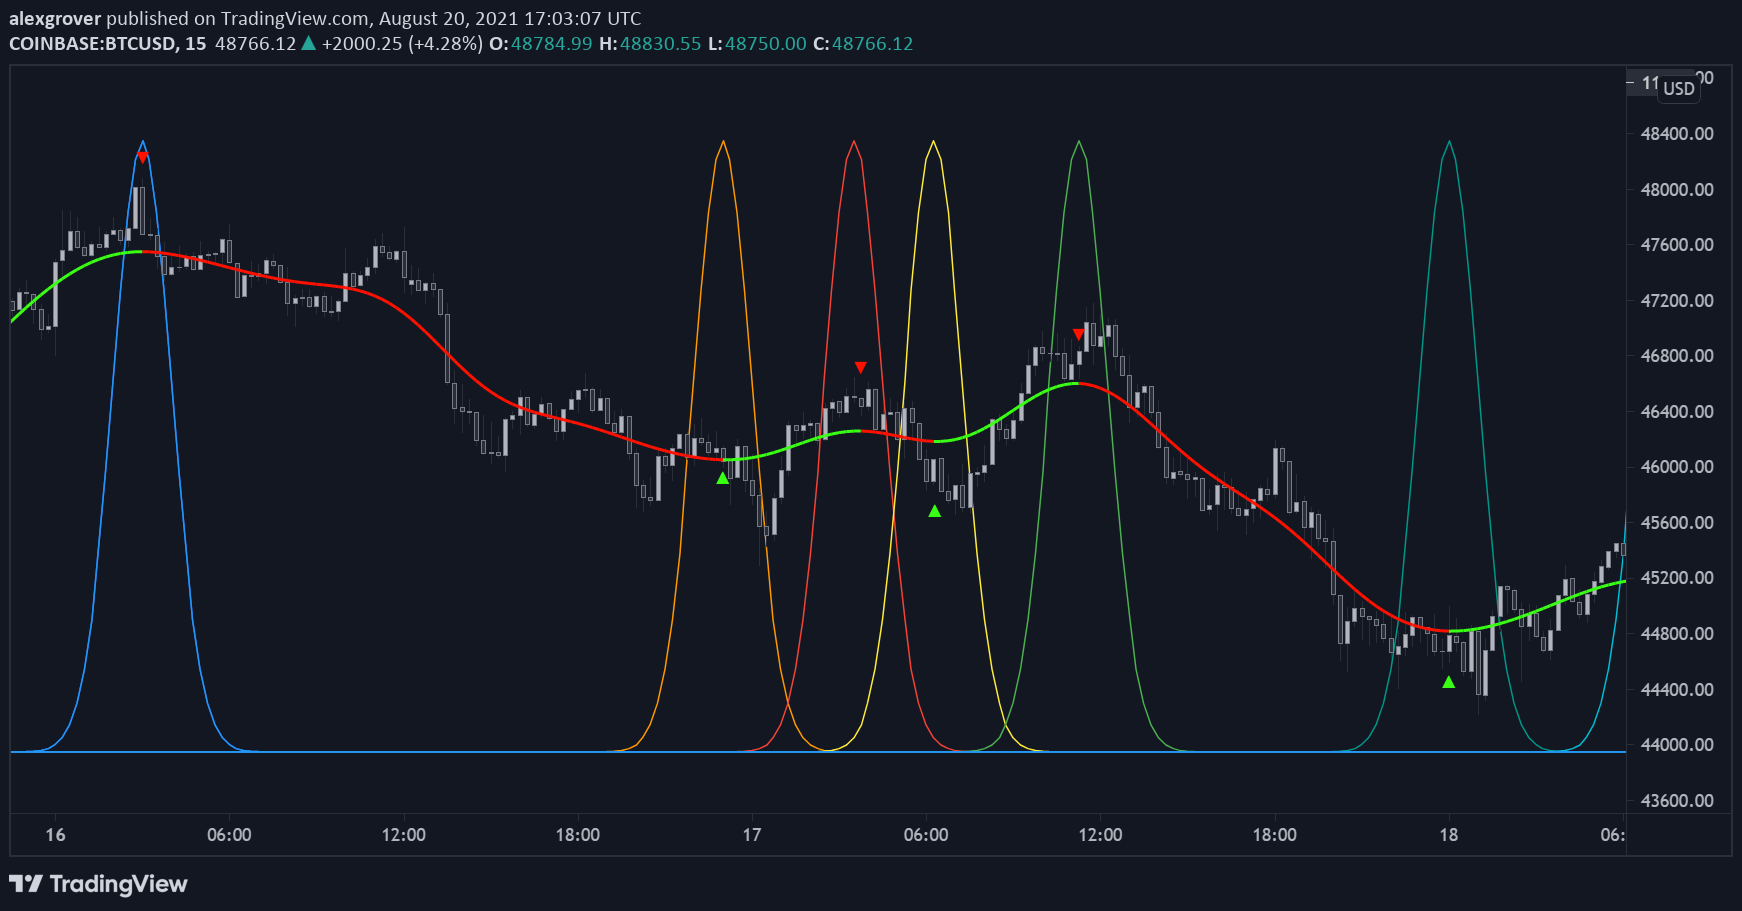Click the +2000.25 (+4.28%) change value
This screenshot has width=1742, height=911.
(402, 43)
